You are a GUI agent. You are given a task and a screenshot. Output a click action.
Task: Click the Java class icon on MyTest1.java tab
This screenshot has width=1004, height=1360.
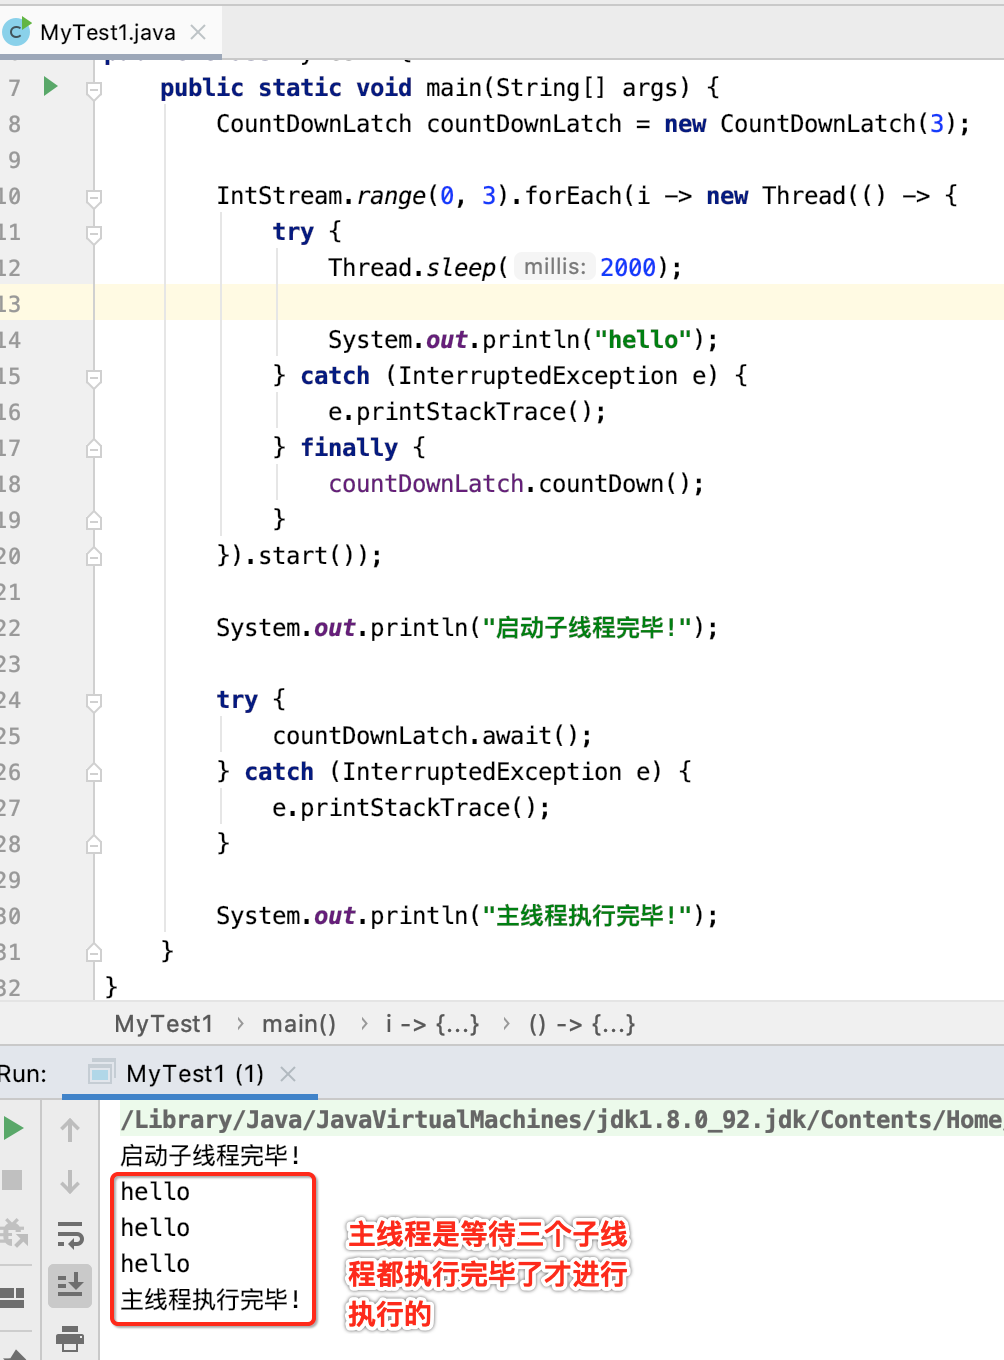17,30
